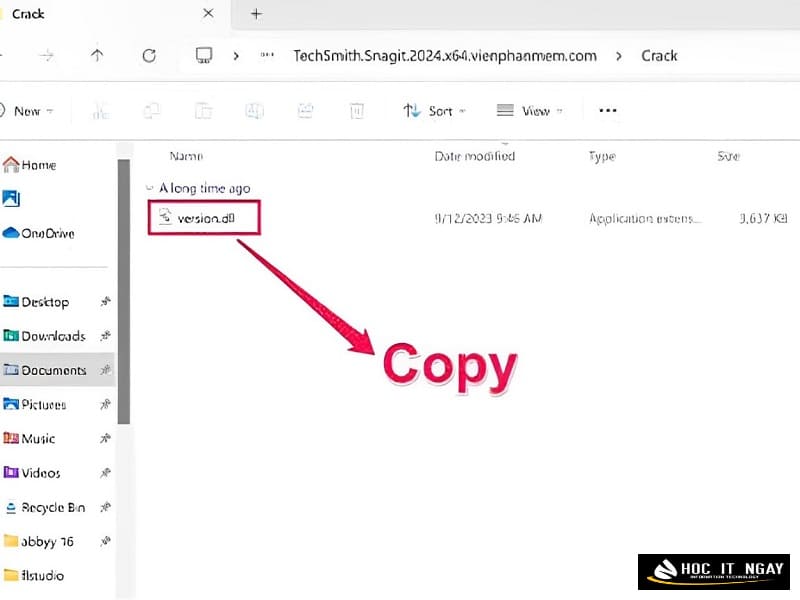Go forward in folder history
Image resolution: width=800 pixels, height=600 pixels.
tap(47, 56)
